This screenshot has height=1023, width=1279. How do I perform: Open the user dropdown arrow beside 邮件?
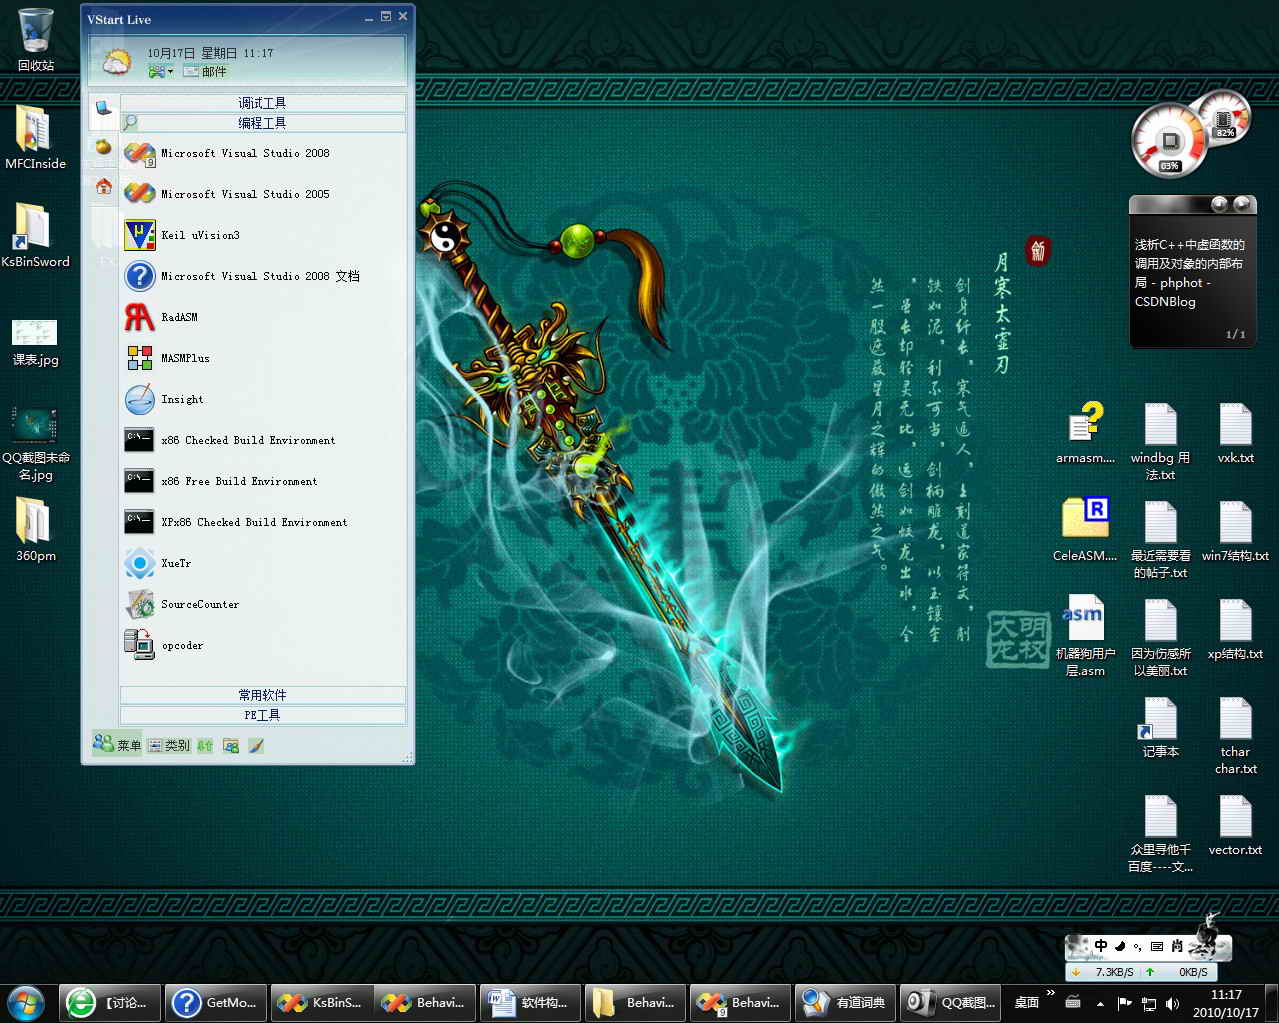pos(171,72)
